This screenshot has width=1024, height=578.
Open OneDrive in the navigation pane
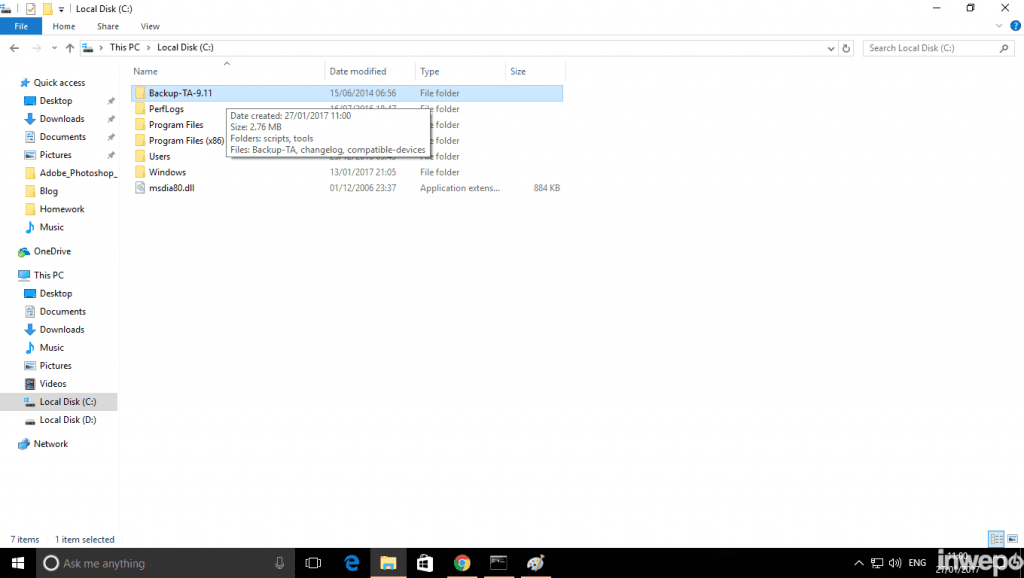point(52,251)
